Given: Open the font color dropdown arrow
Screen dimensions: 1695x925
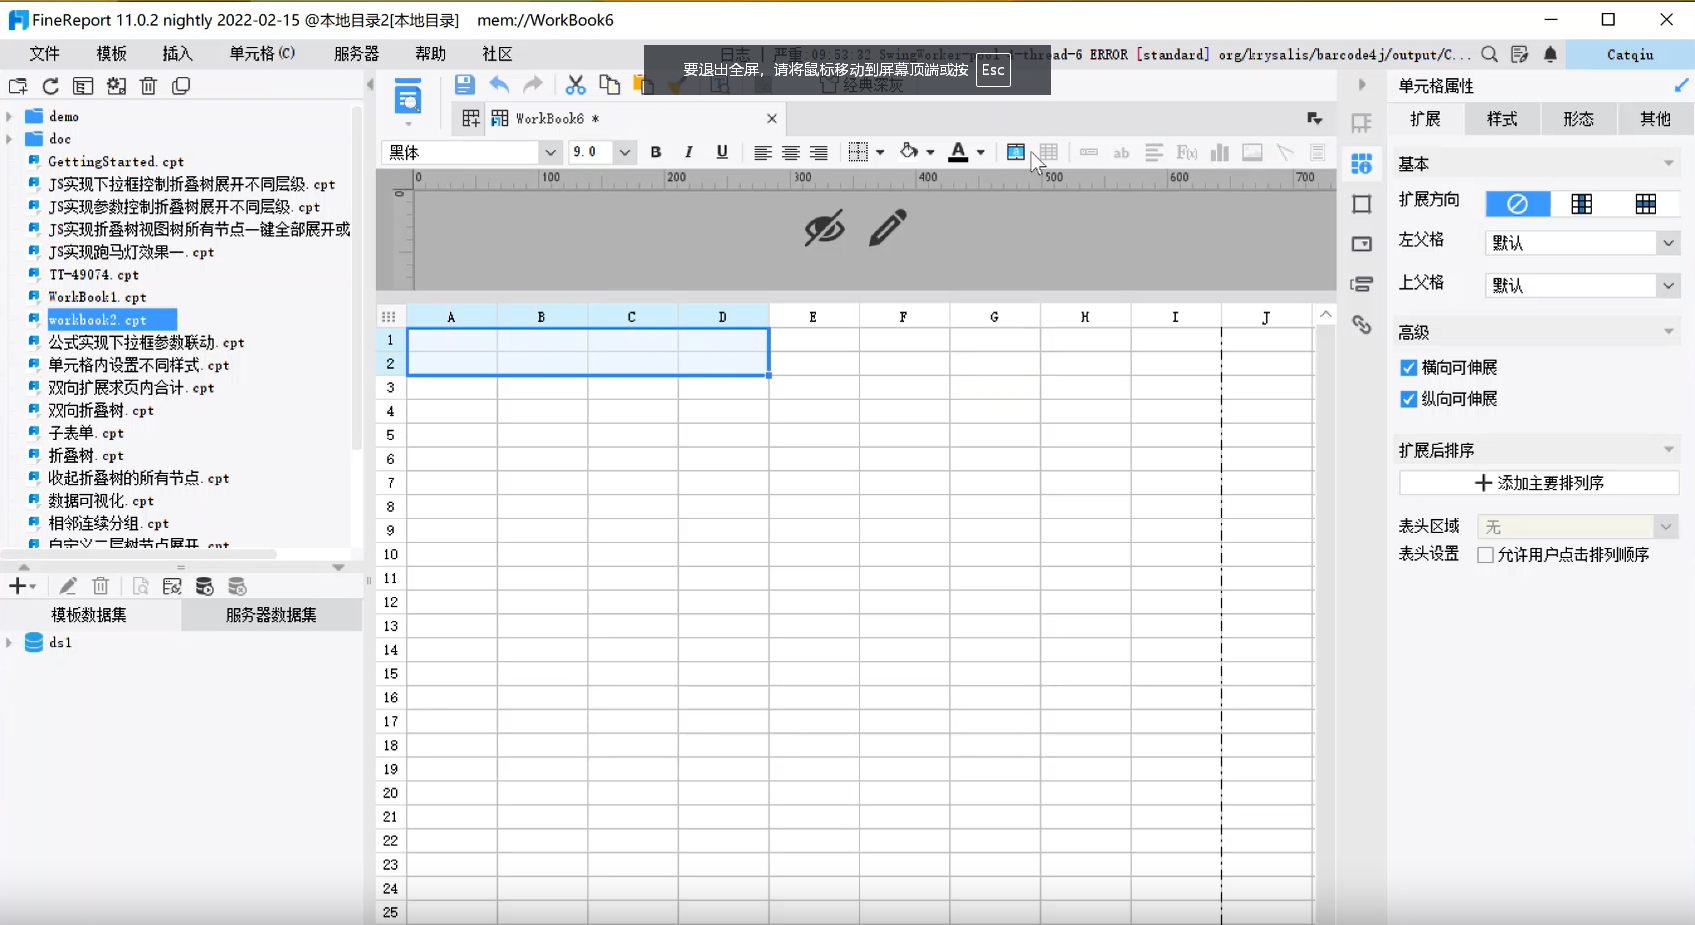Looking at the screenshot, I should click(x=981, y=152).
